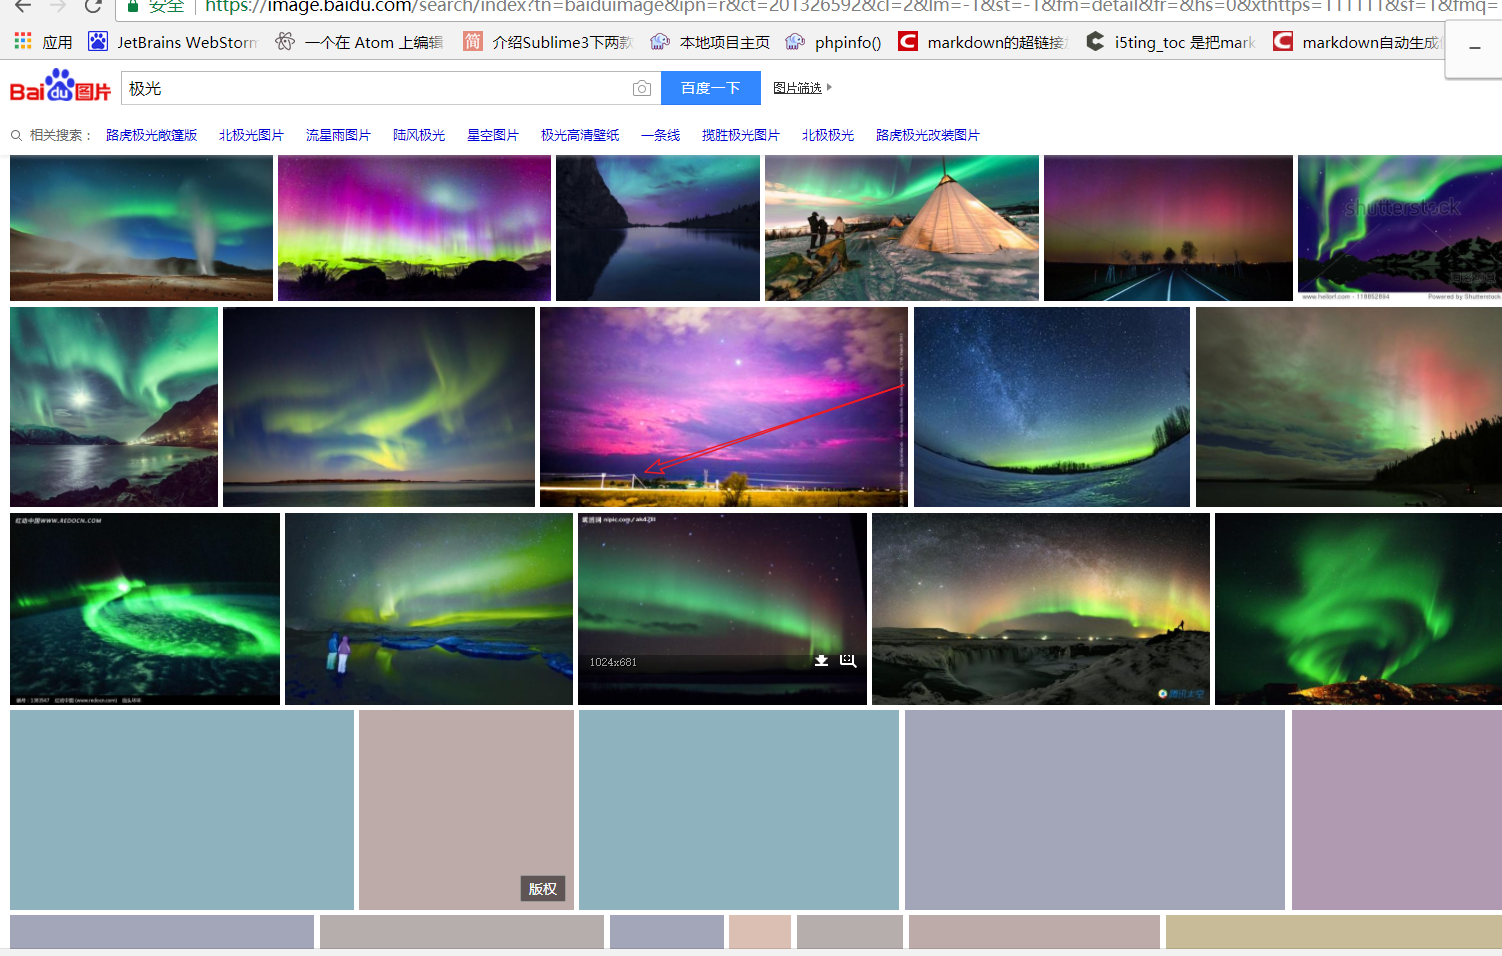Focus the search box containing 极光
The width and height of the screenshot is (1502, 956).
(375, 89)
